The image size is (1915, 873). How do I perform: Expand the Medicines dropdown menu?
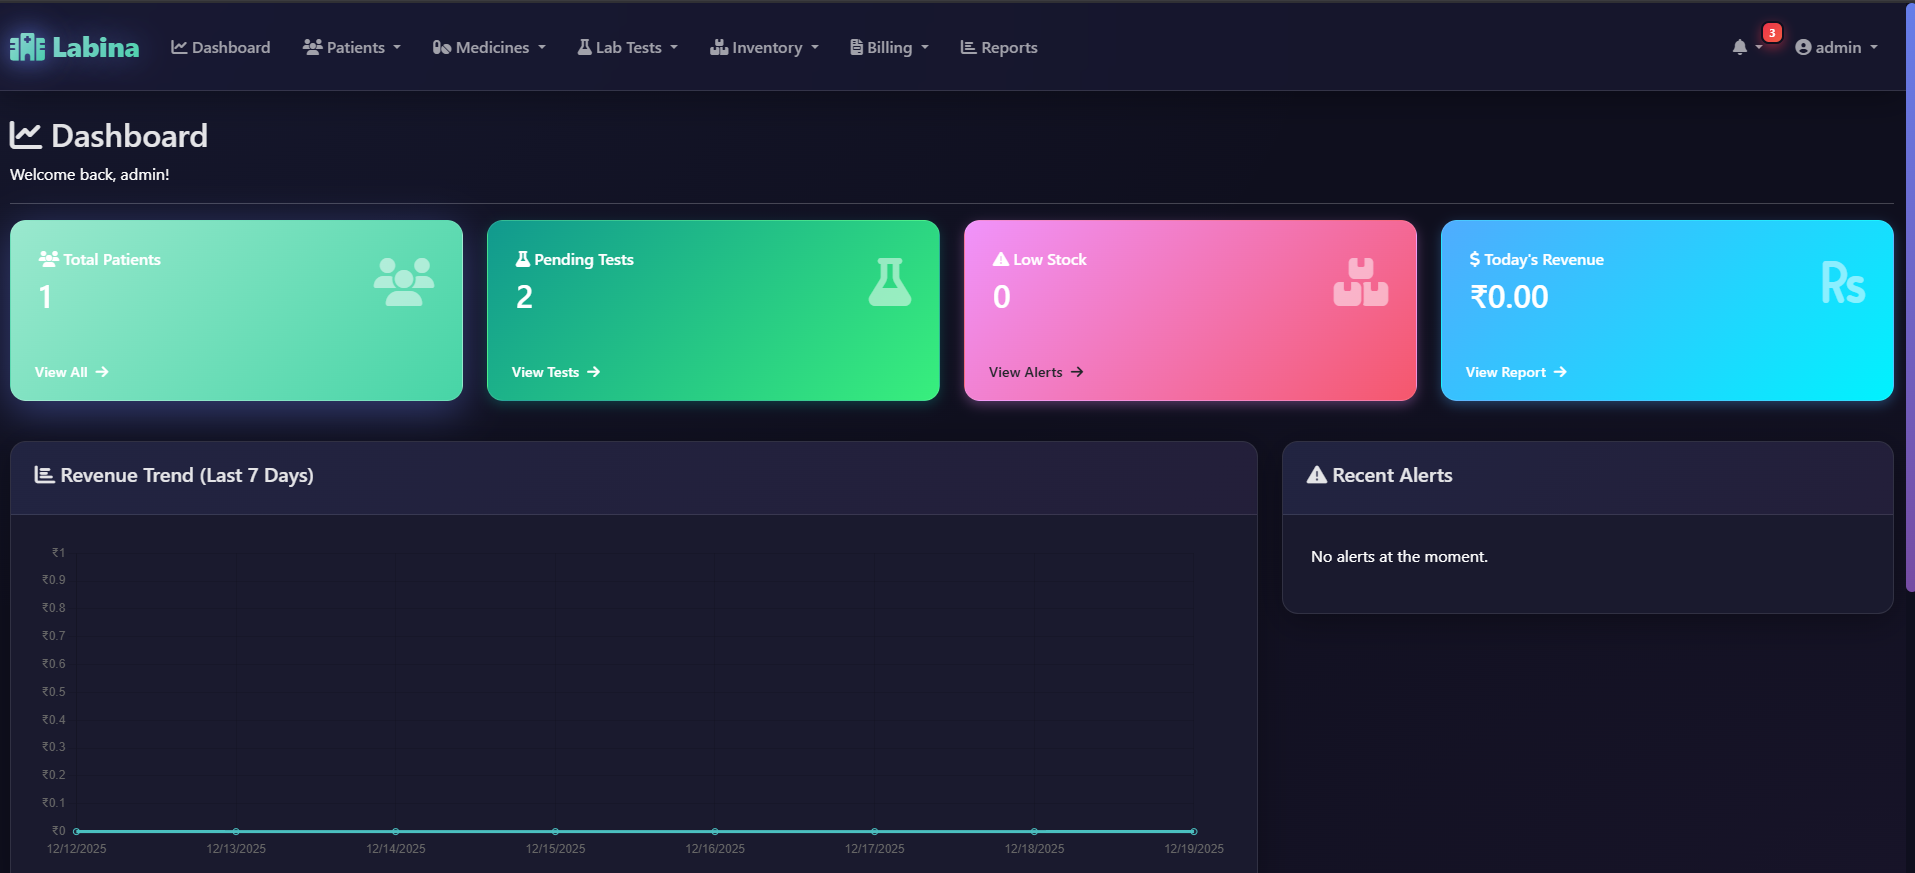[x=489, y=47]
